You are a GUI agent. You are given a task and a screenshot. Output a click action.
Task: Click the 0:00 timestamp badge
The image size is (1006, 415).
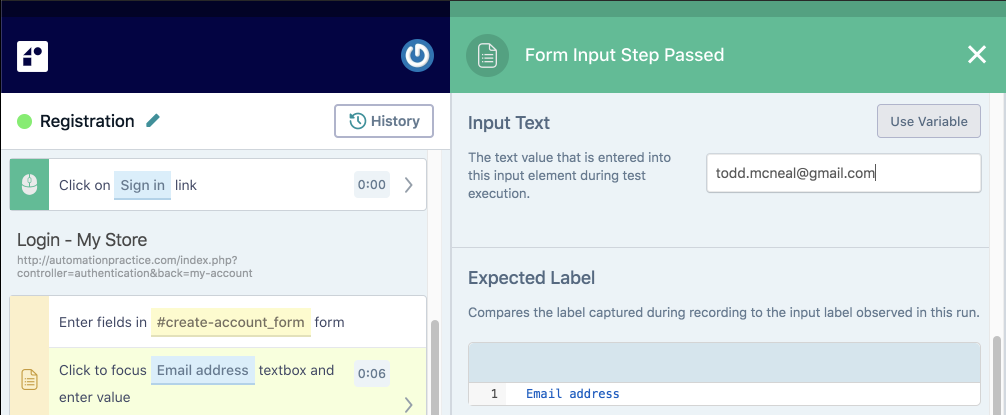(371, 185)
